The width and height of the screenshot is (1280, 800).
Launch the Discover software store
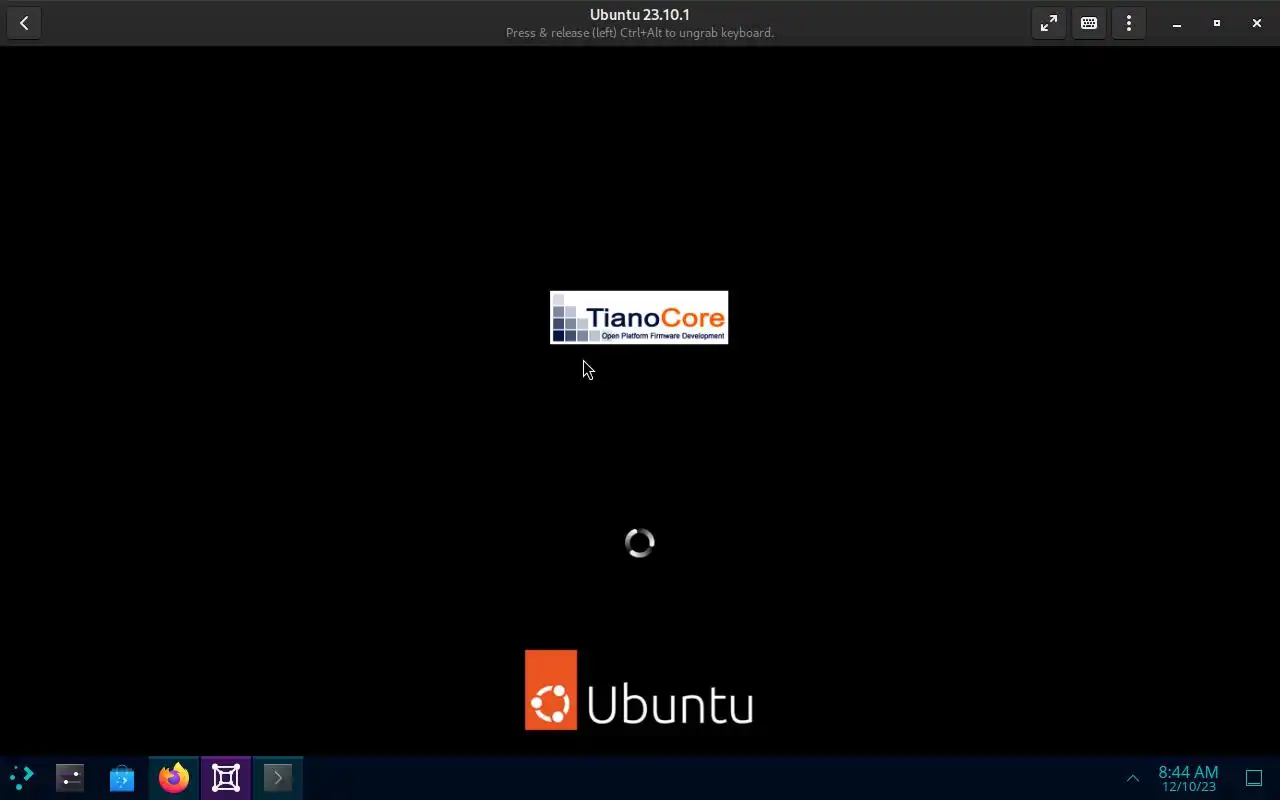coord(122,777)
